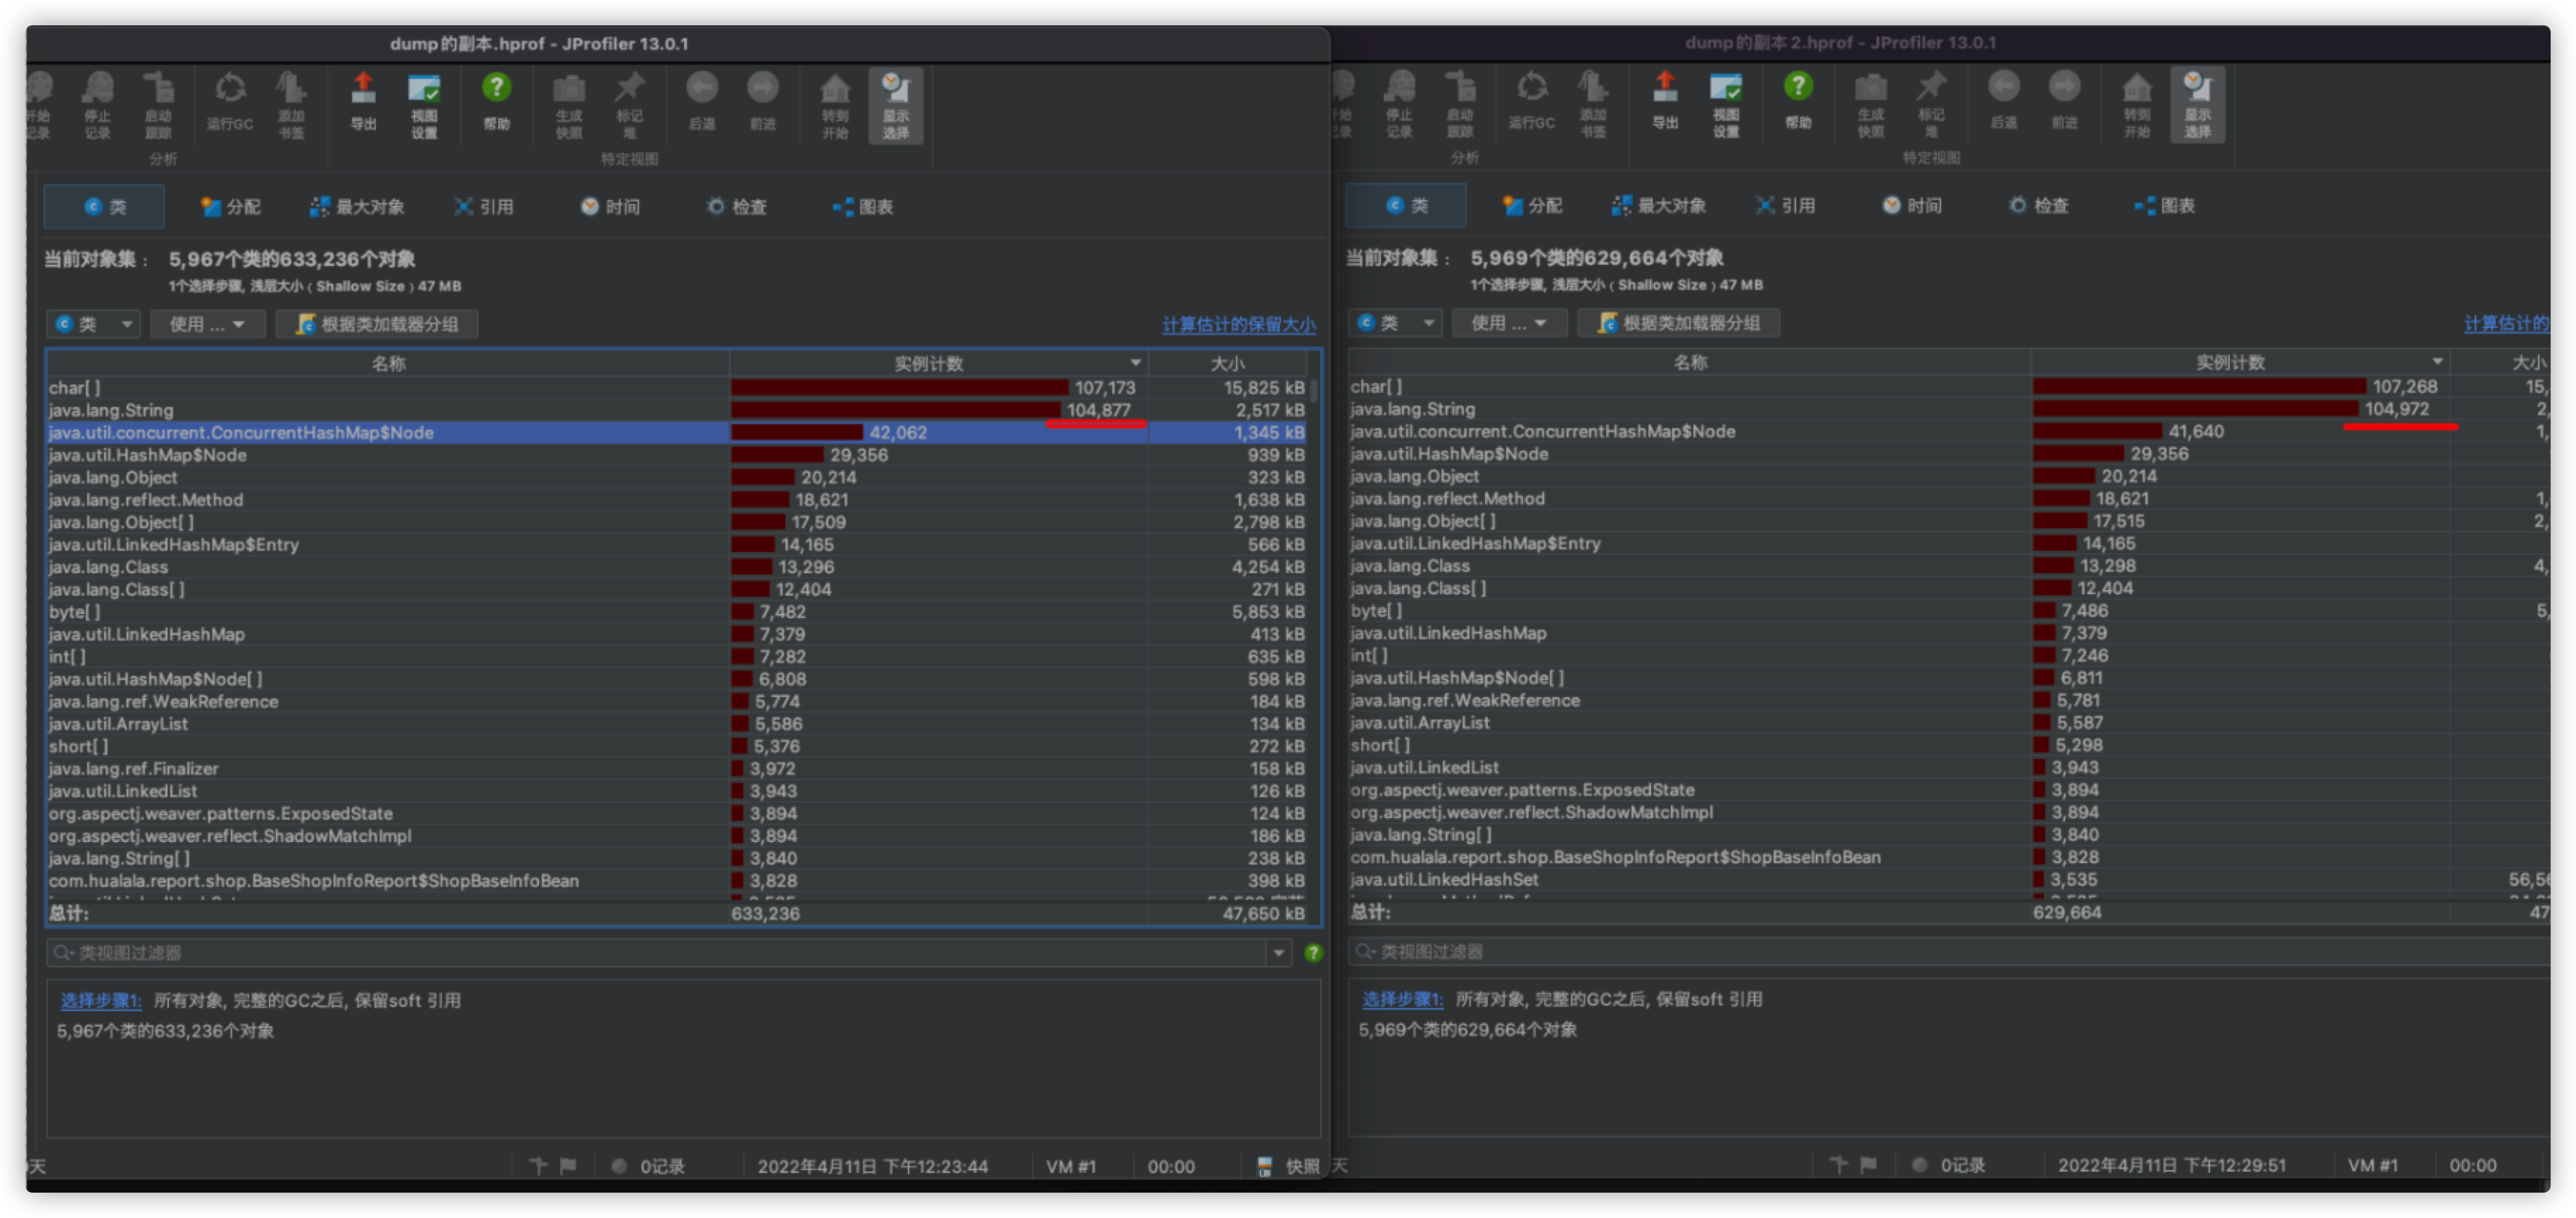Click red instance count bar of java.lang.reflect.Method in left window
Screen dimensions: 2576x1218
760,500
